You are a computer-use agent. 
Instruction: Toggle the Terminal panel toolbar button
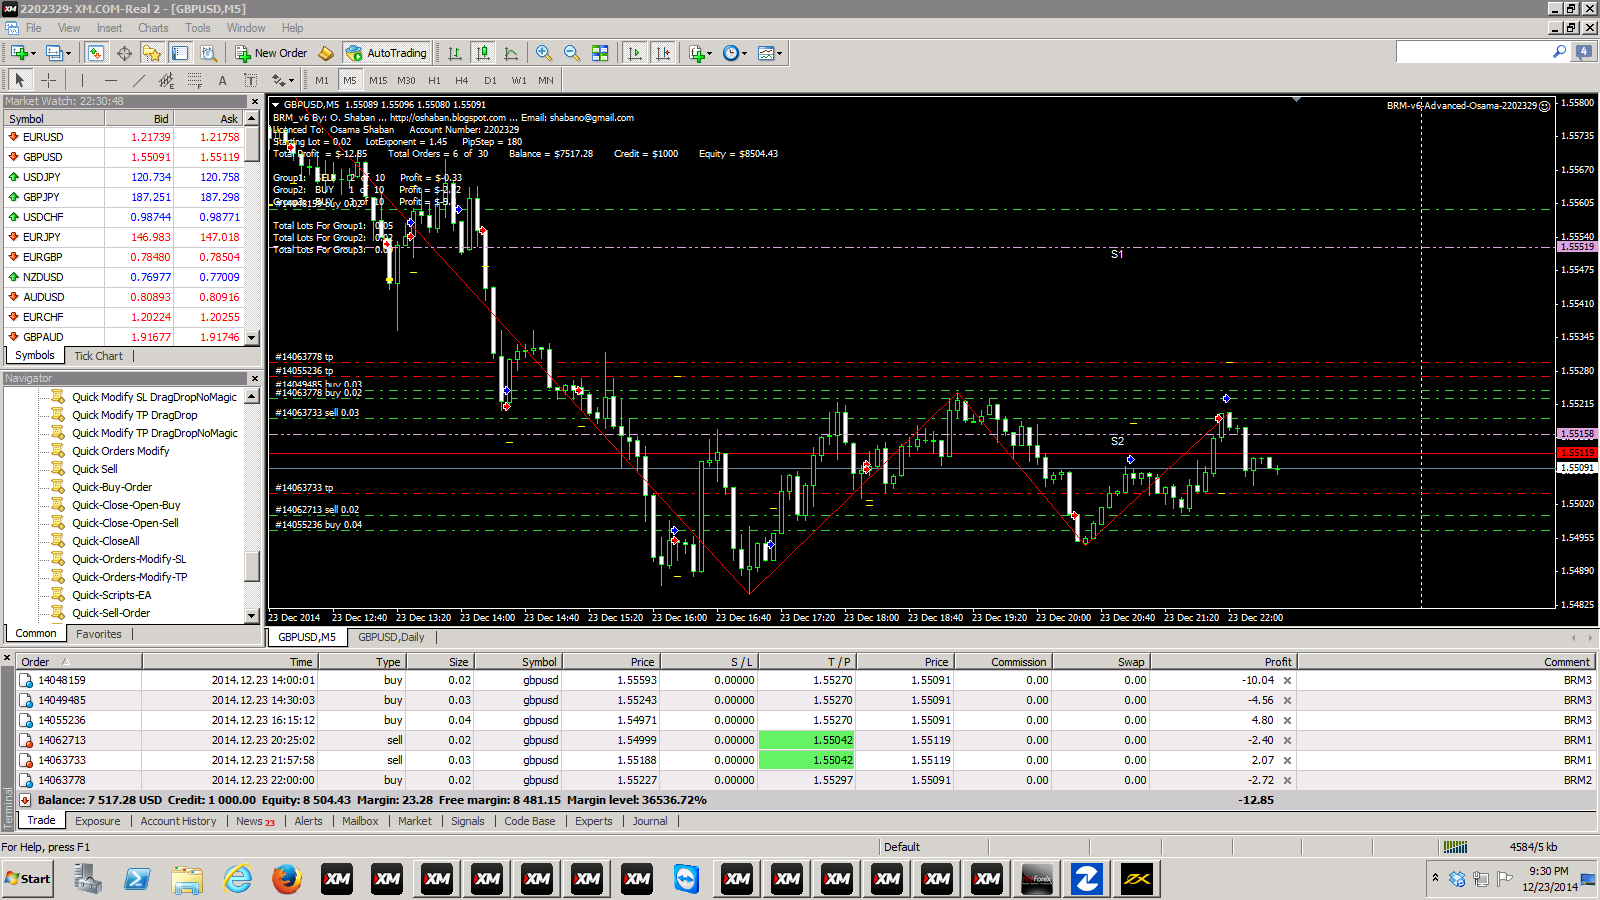click(x=180, y=53)
